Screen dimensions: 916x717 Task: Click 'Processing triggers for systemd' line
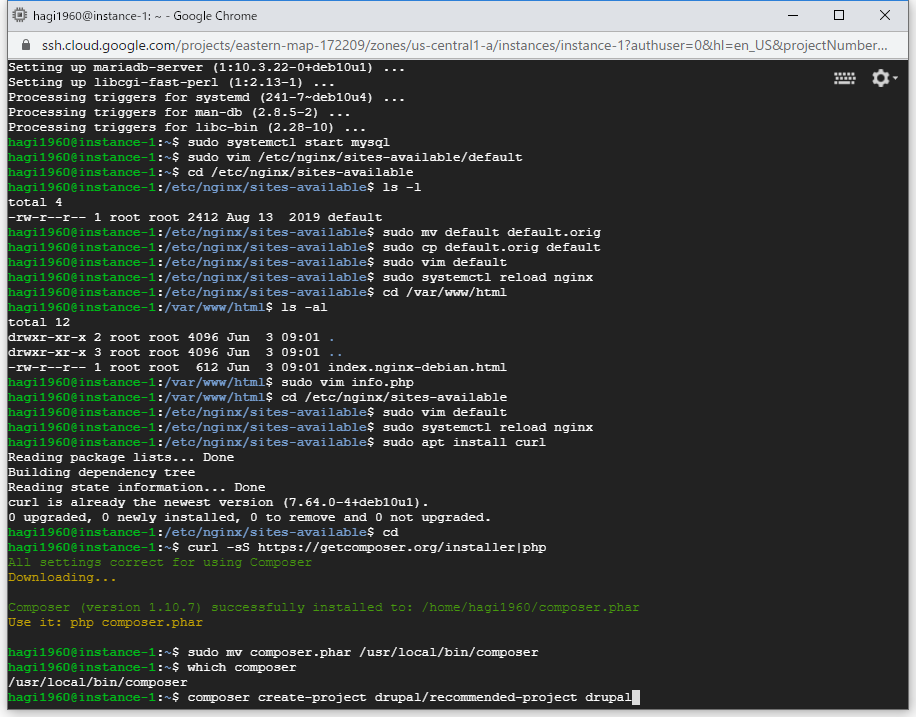click(206, 97)
